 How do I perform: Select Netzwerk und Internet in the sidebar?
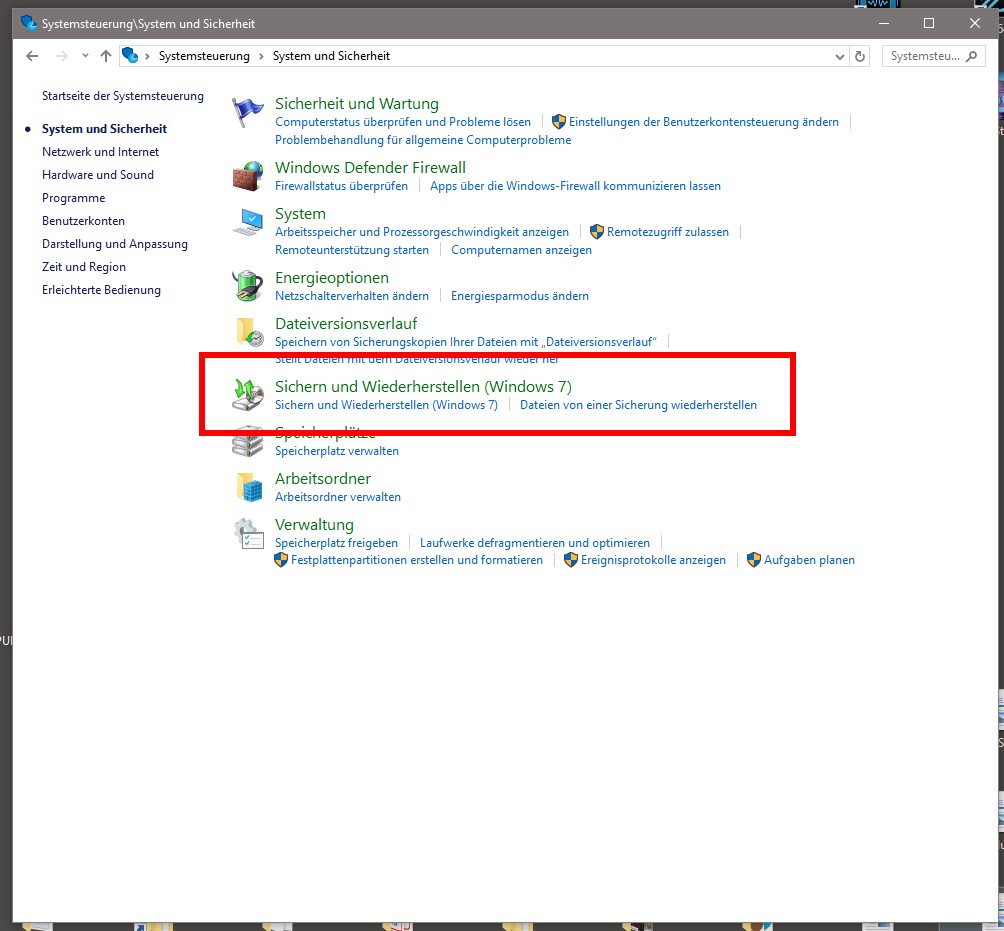pyautogui.click(x=100, y=152)
